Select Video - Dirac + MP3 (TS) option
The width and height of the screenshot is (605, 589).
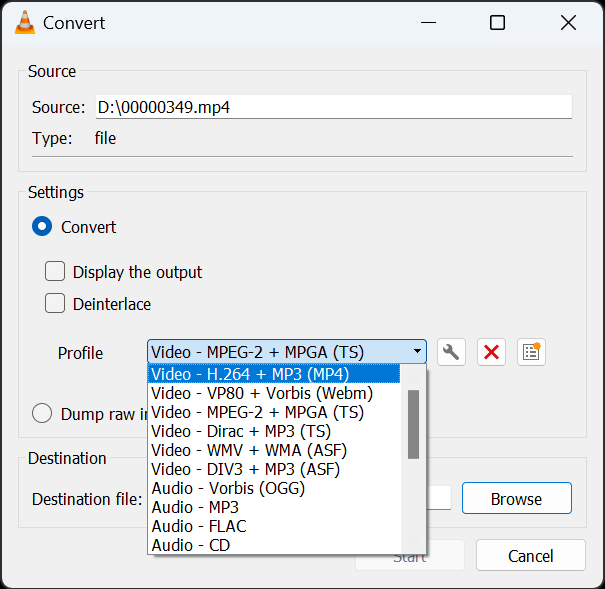(x=274, y=431)
